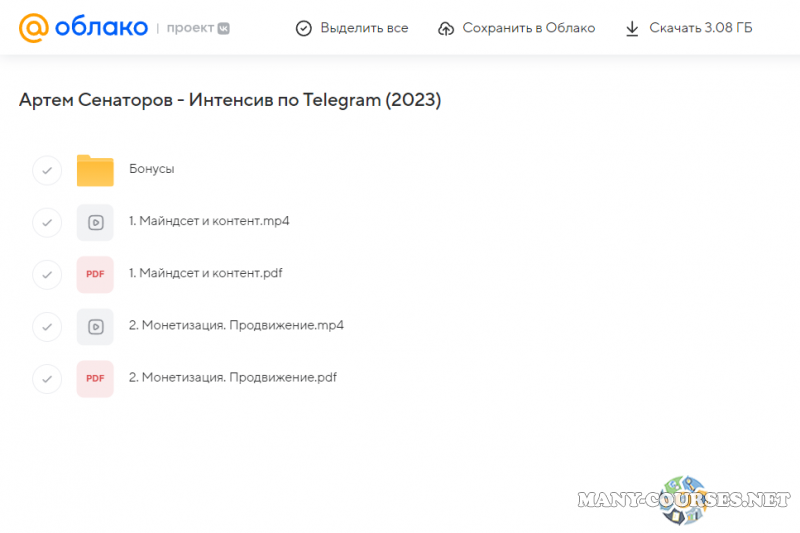Check the box for 1. Майндсет и контент.pdf
The height and width of the screenshot is (533, 800).
47,274
